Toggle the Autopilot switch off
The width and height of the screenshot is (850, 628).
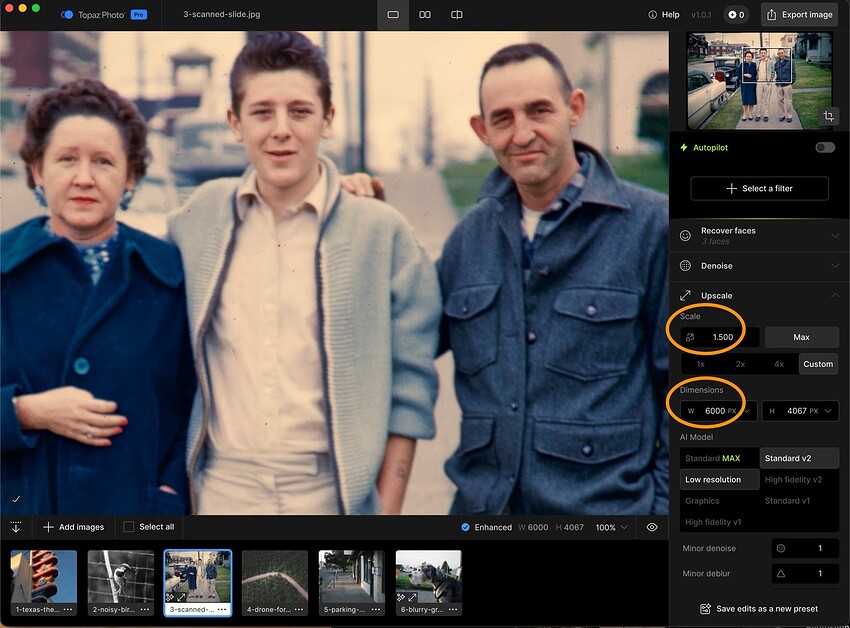click(x=824, y=147)
